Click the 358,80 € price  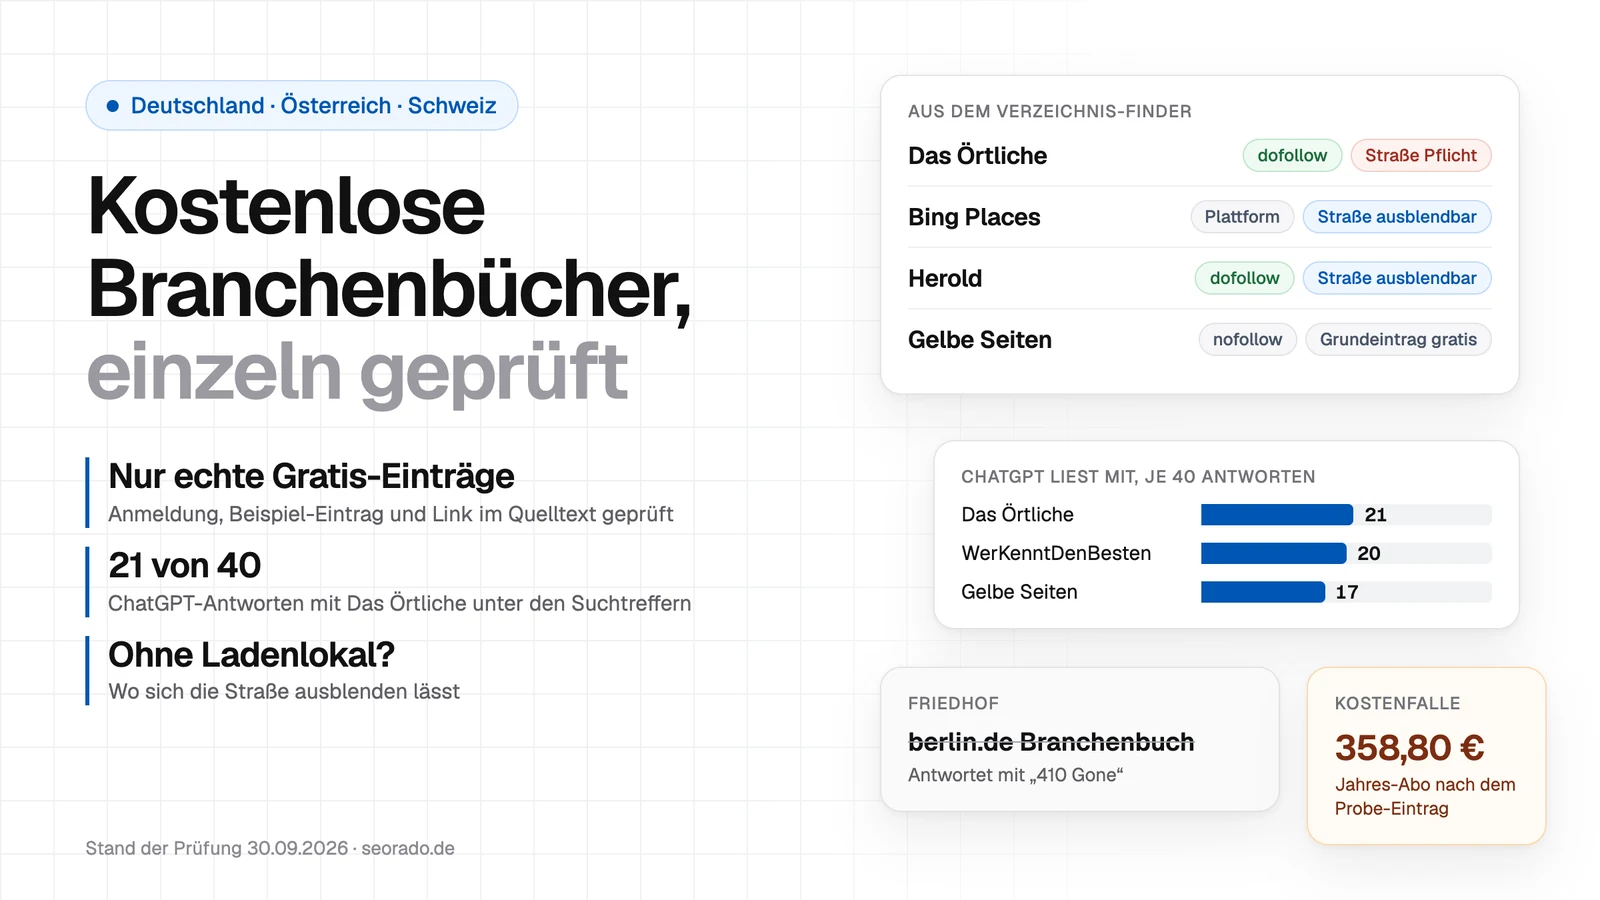1409,747
